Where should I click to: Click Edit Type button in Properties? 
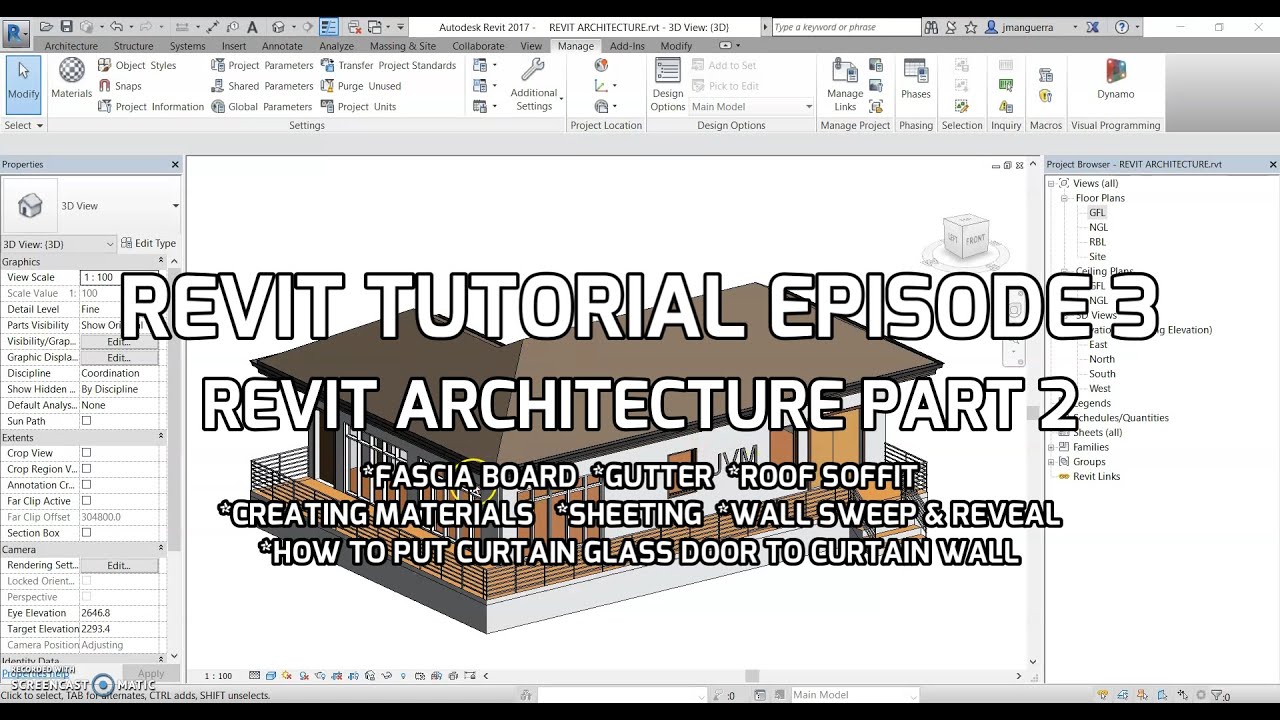coord(148,243)
